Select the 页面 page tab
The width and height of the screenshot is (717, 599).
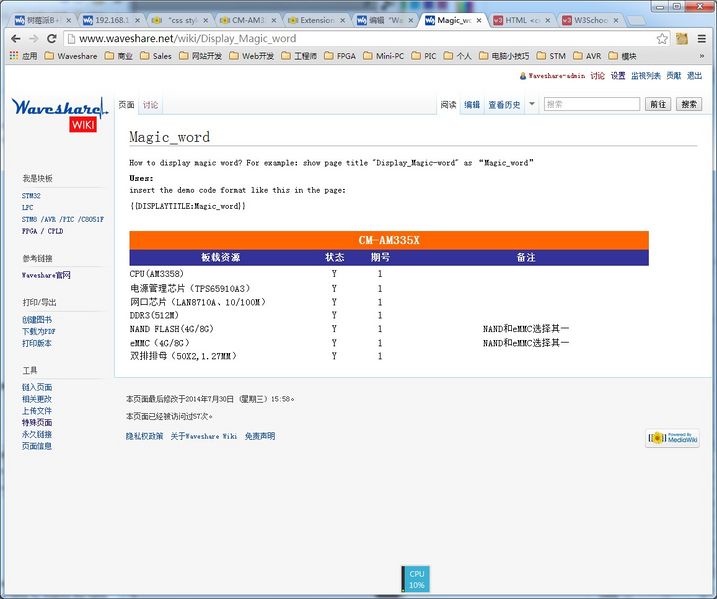click(126, 105)
